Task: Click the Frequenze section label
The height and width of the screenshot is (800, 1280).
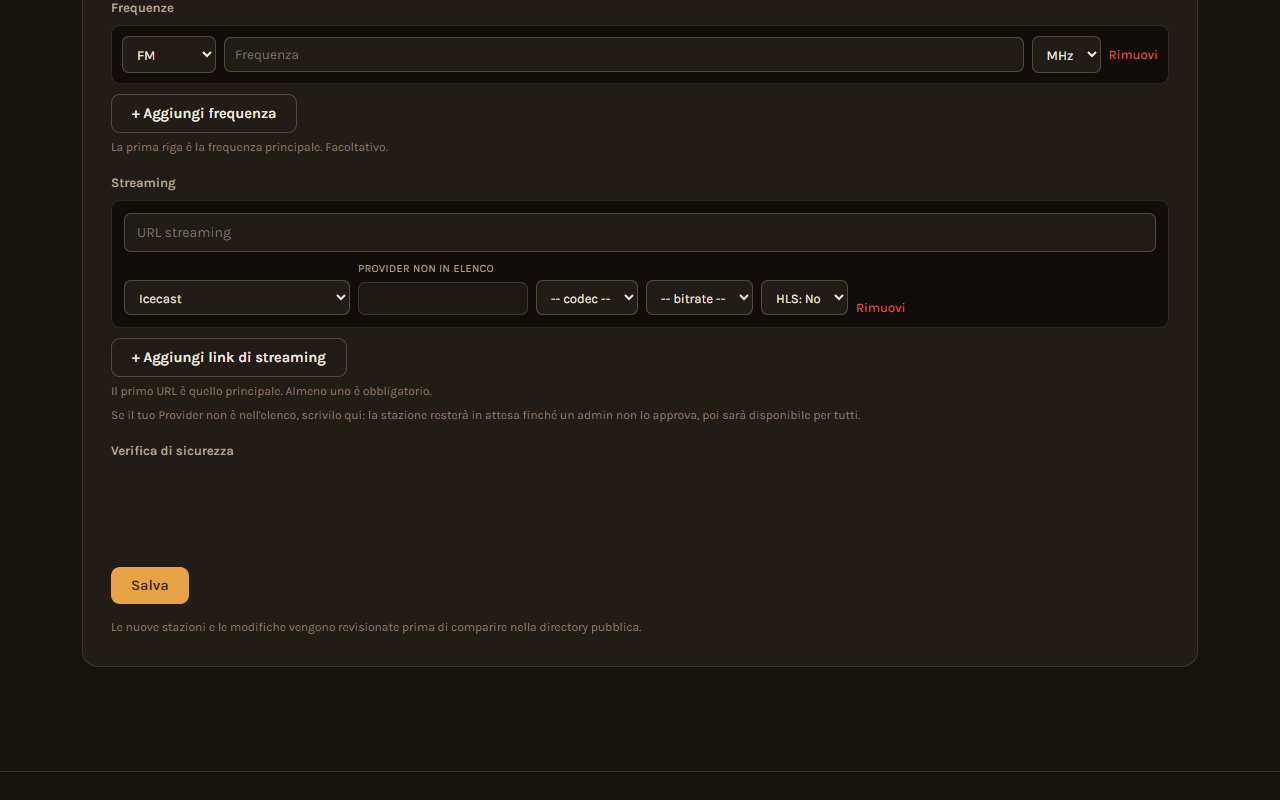Action: coord(142,8)
